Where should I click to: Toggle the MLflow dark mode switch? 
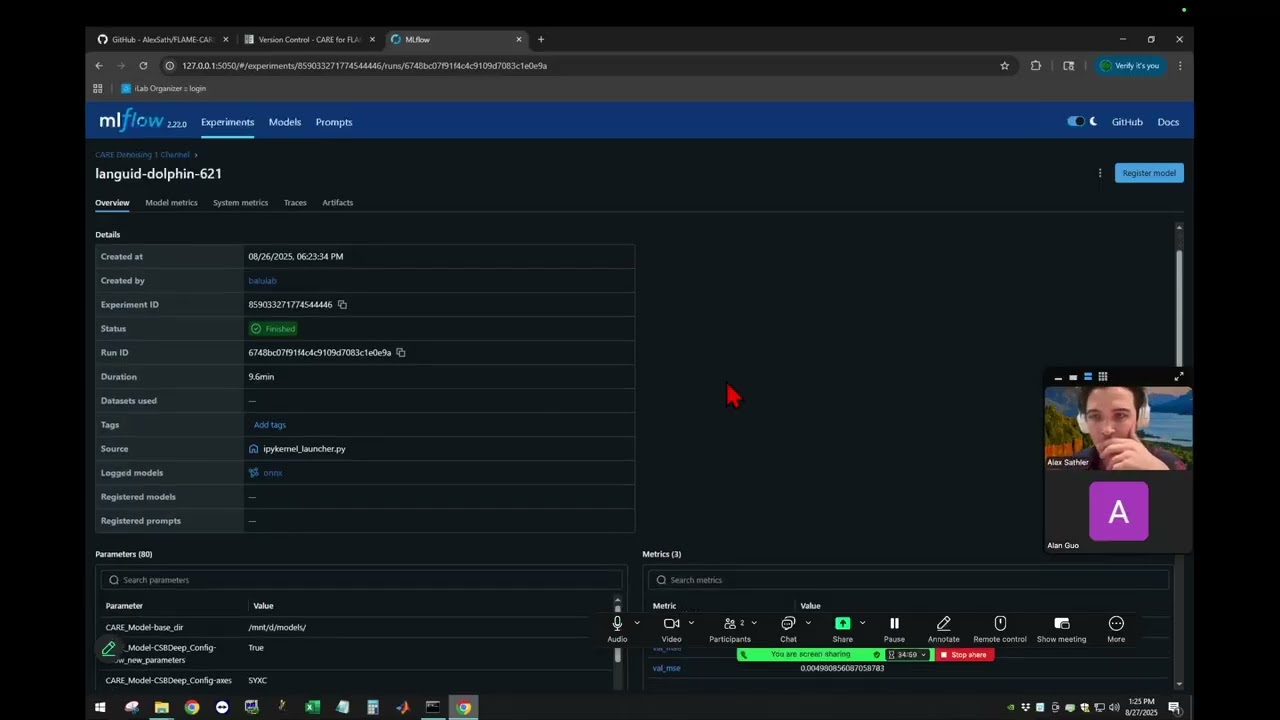1076,122
